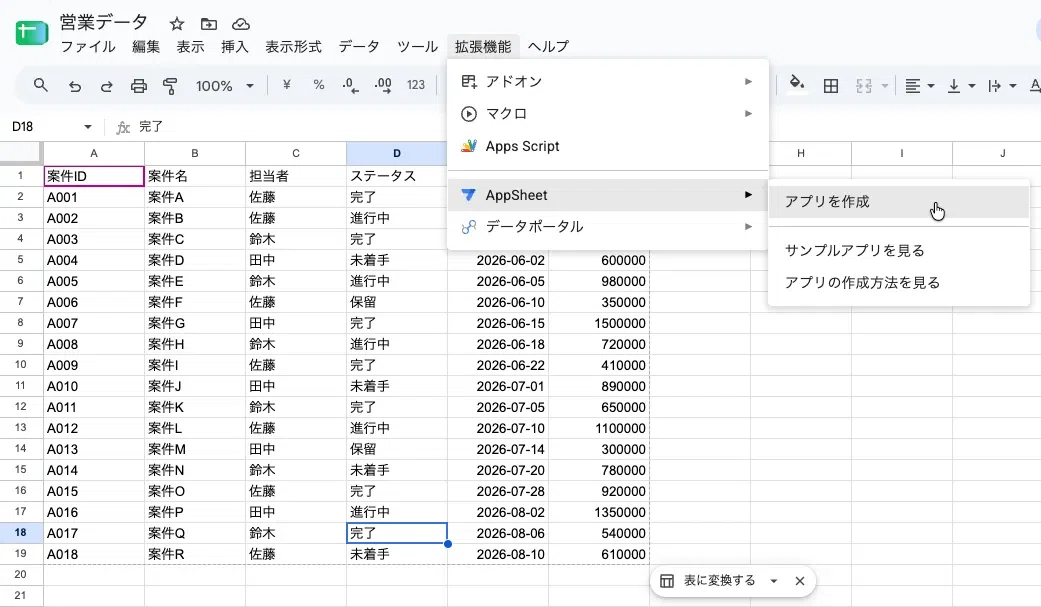The image size is (1041, 607).
Task: Format as percent
Action: 319,85
